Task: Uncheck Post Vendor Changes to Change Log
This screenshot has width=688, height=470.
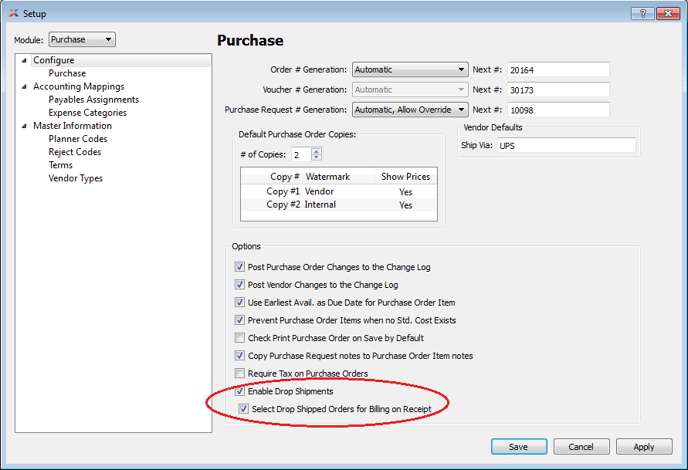Action: [x=239, y=285]
